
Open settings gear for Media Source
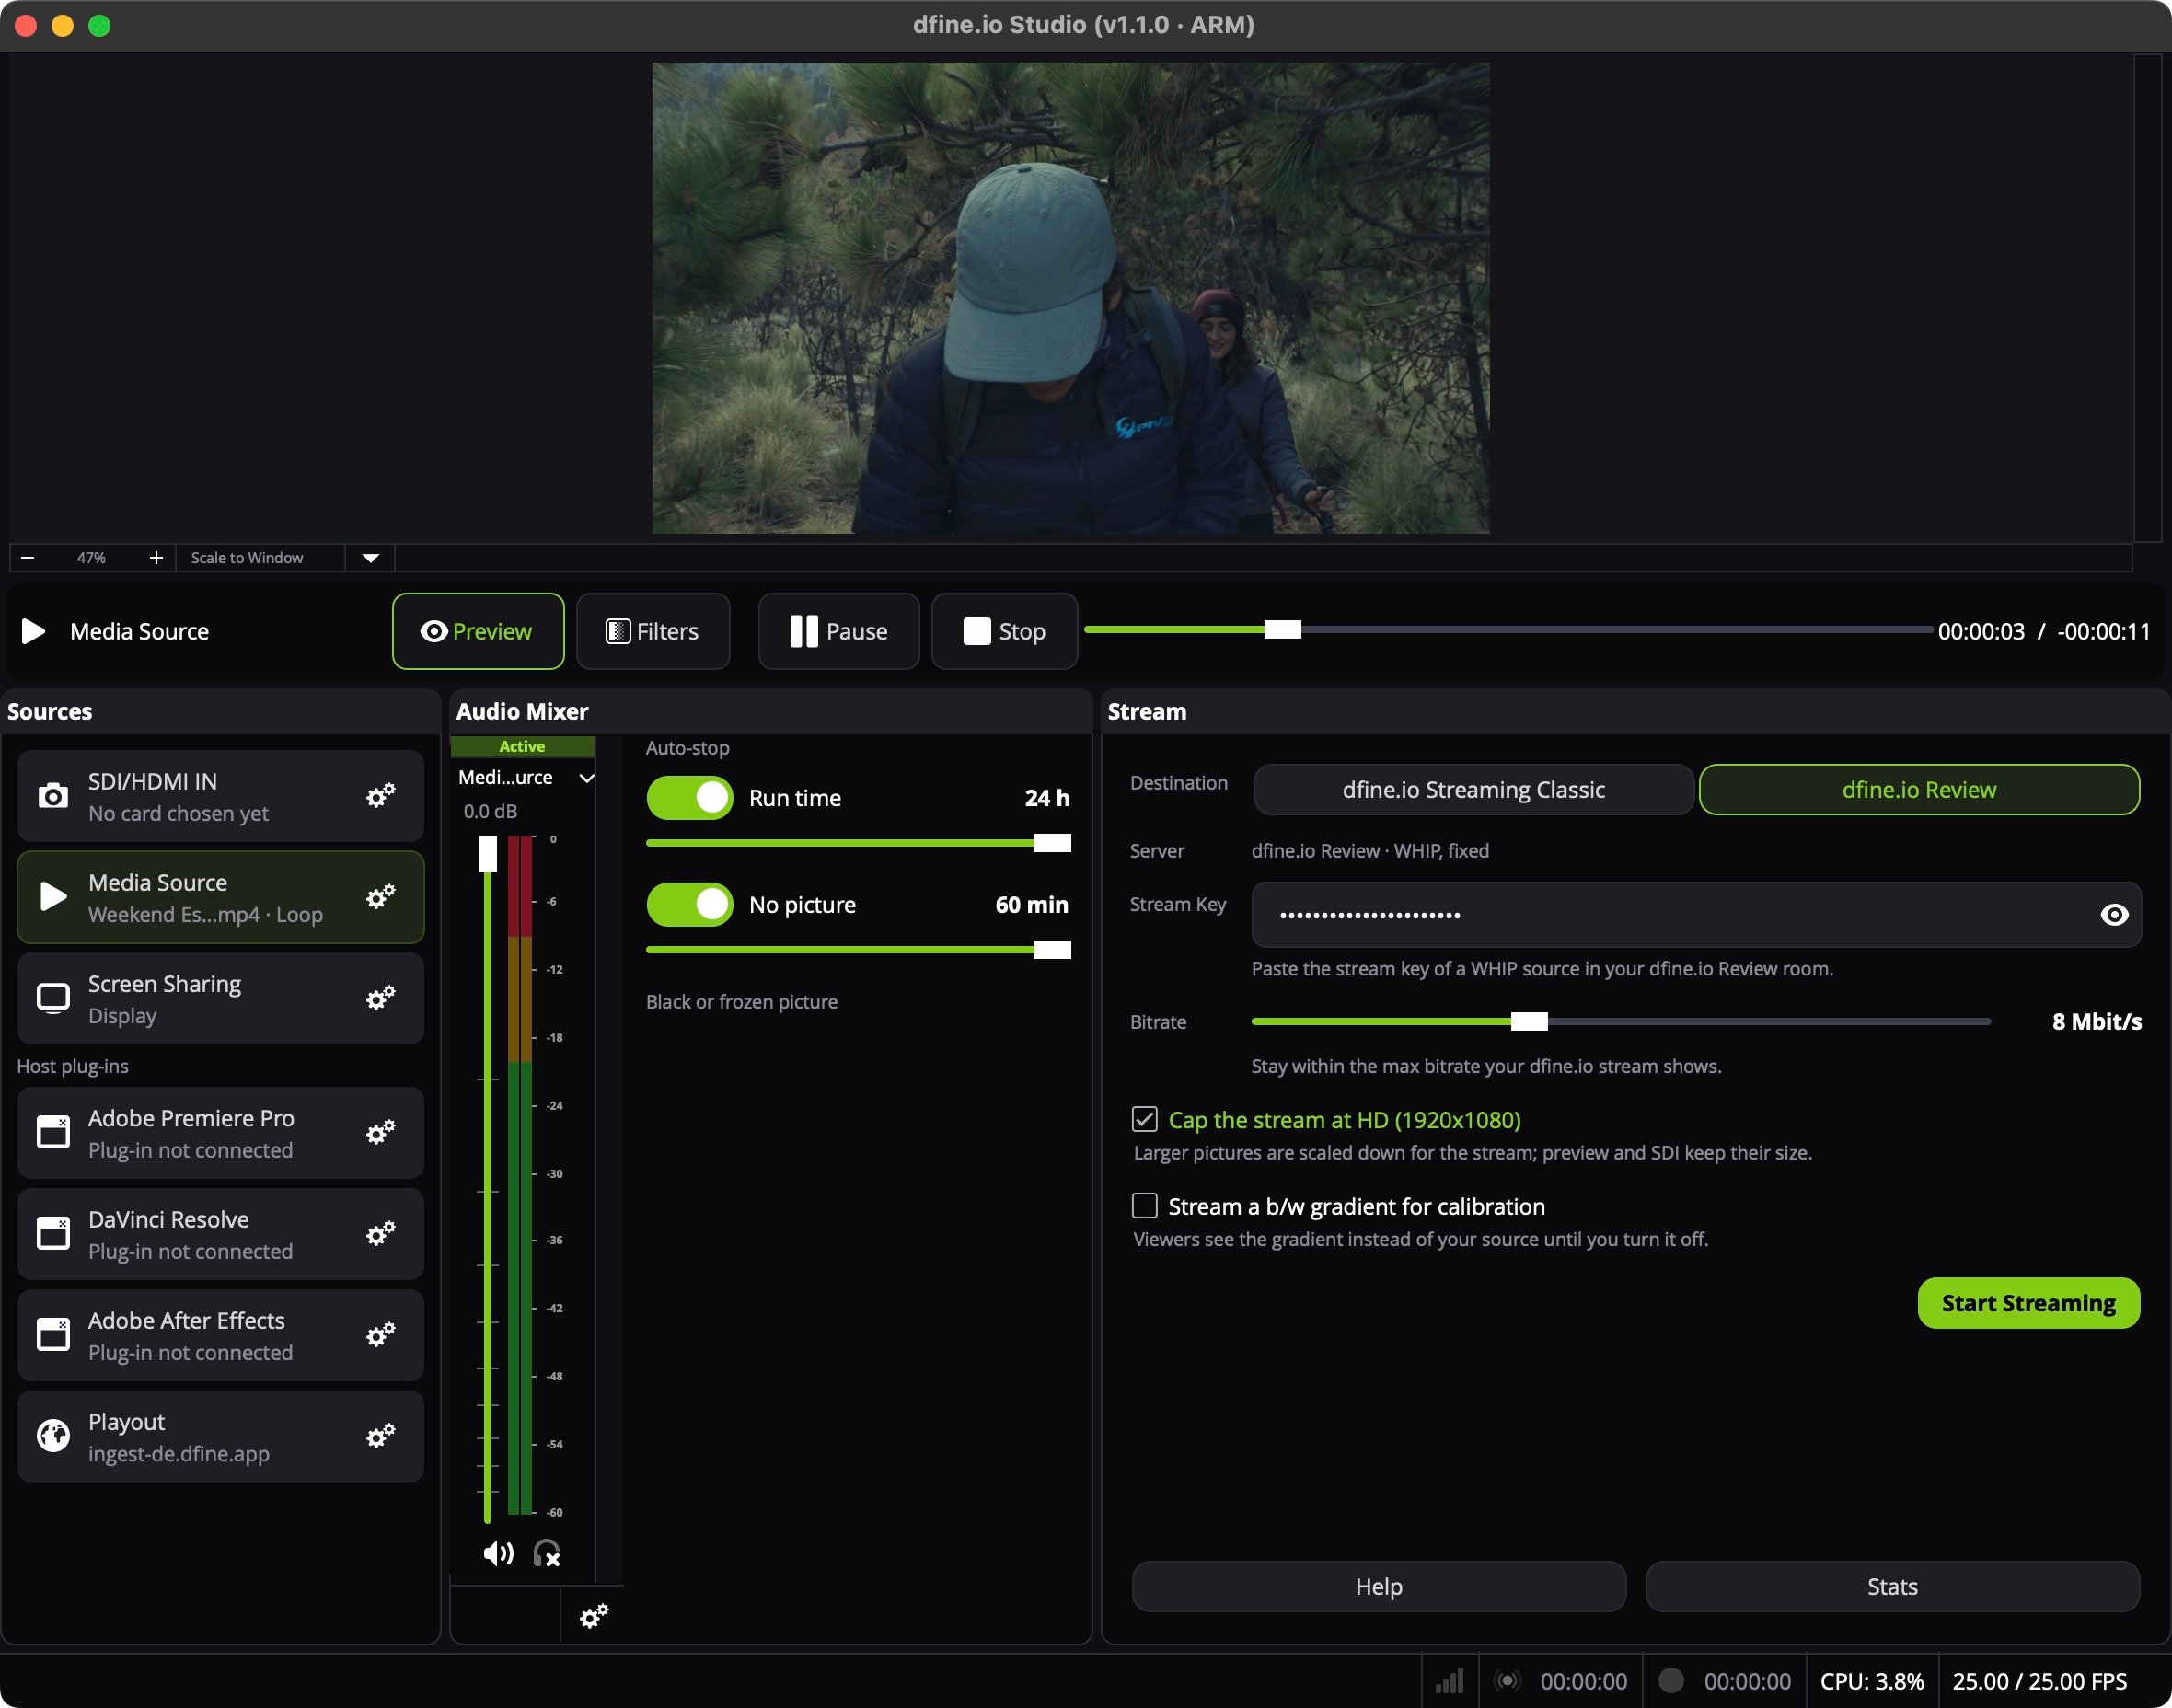(380, 897)
